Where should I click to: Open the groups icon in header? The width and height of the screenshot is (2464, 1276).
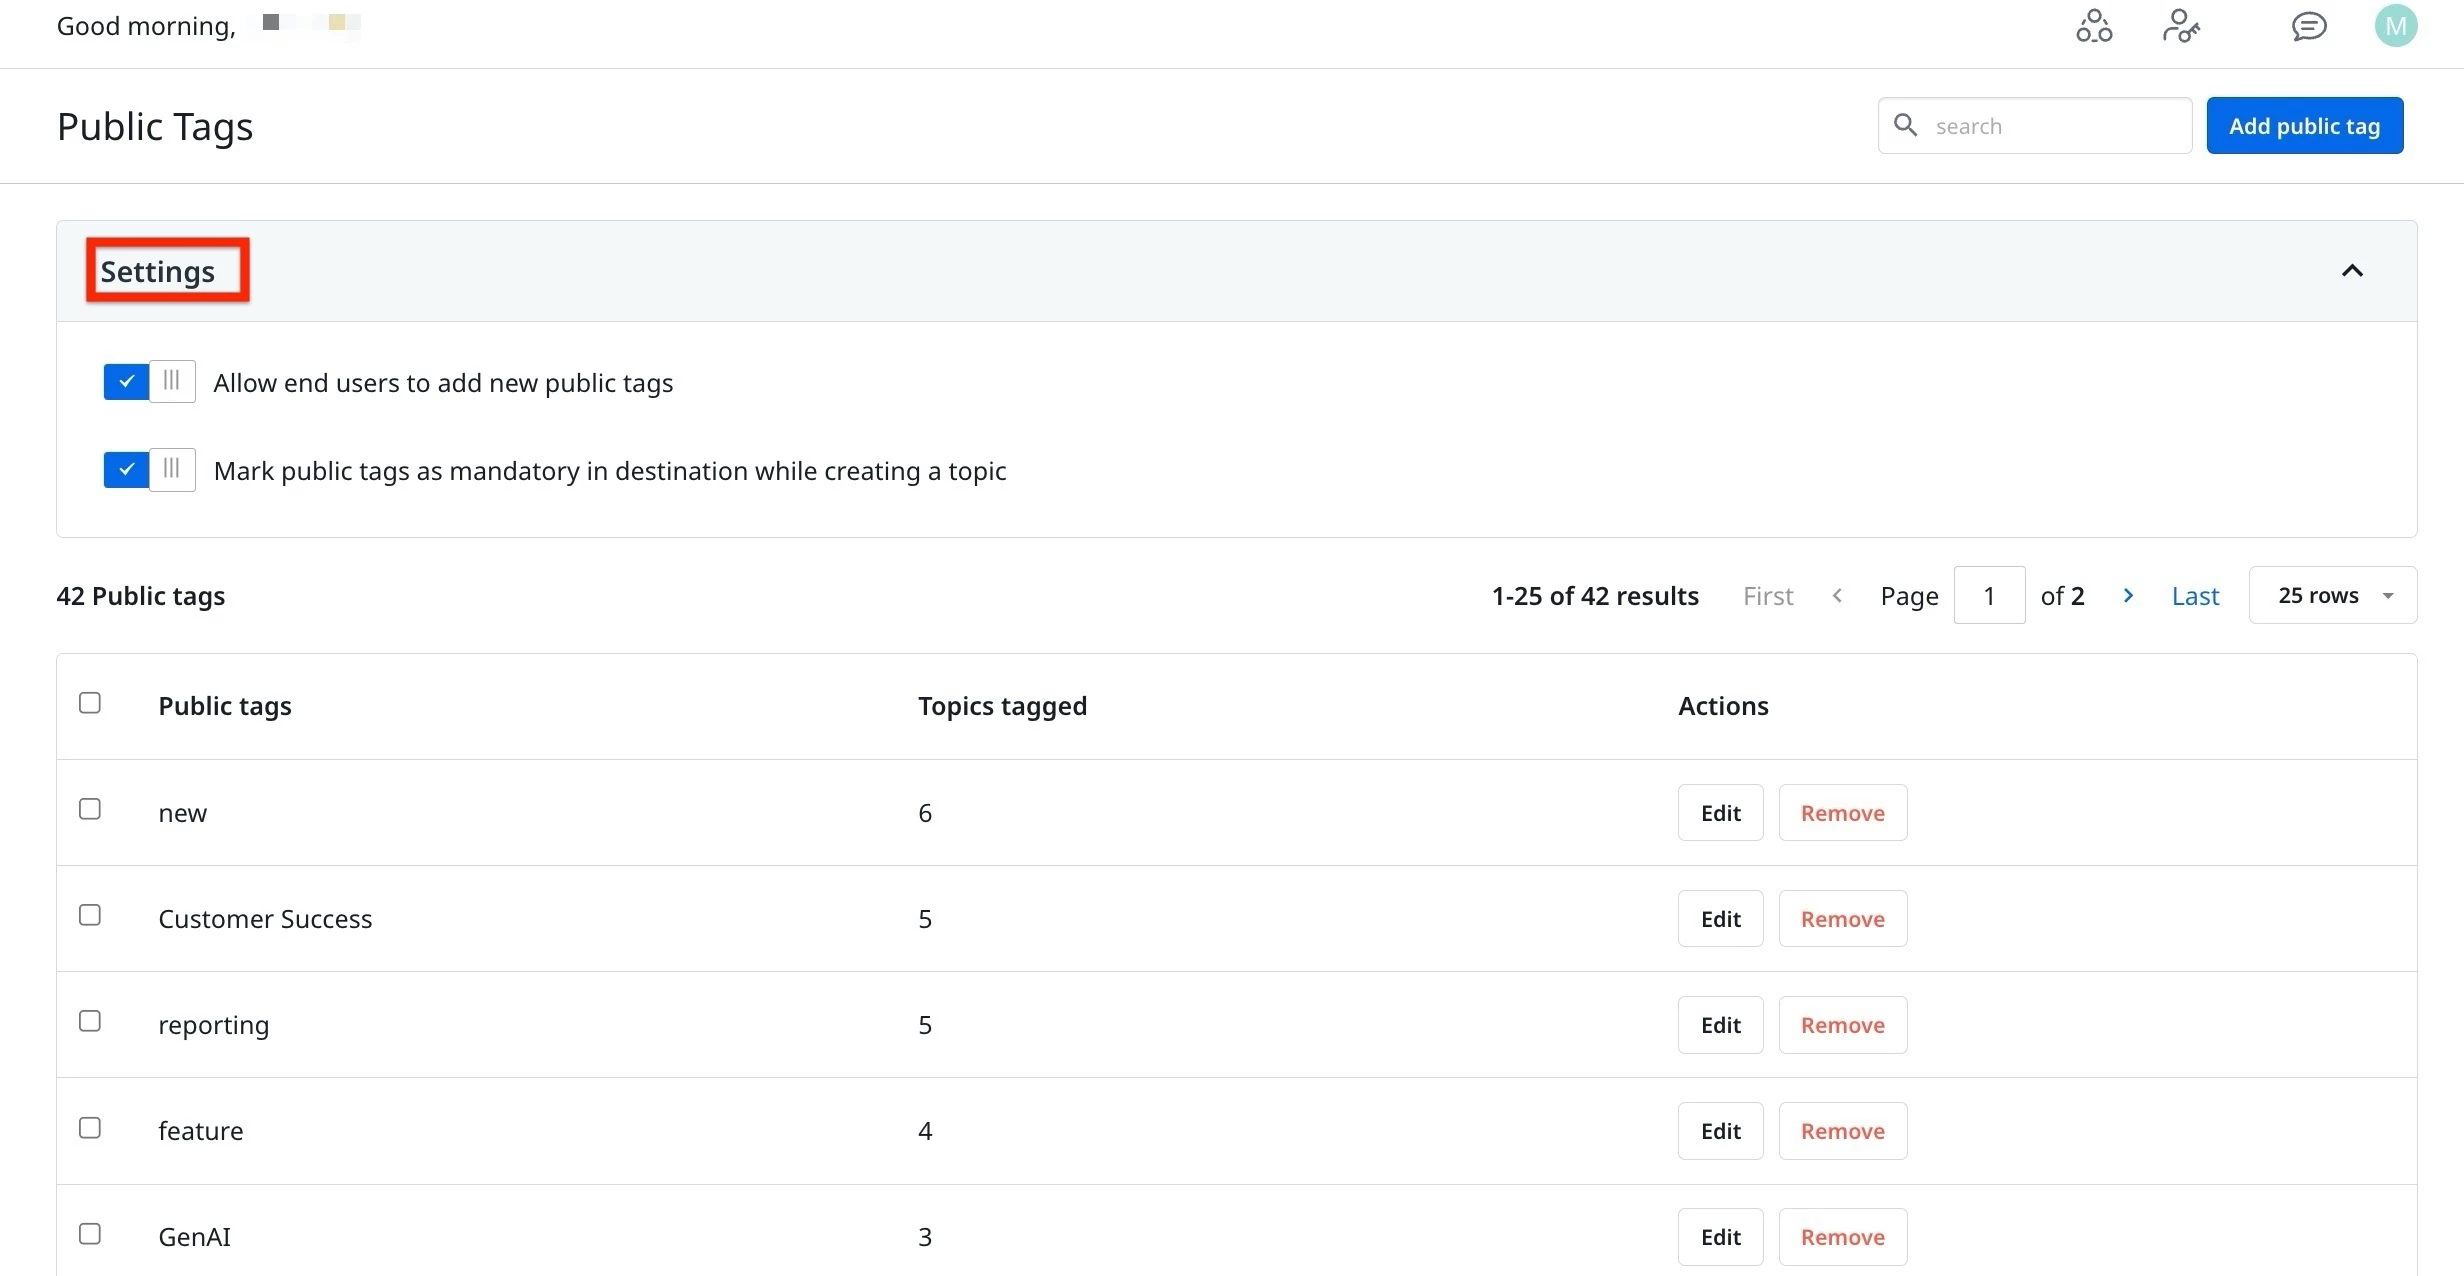pos(2093,26)
